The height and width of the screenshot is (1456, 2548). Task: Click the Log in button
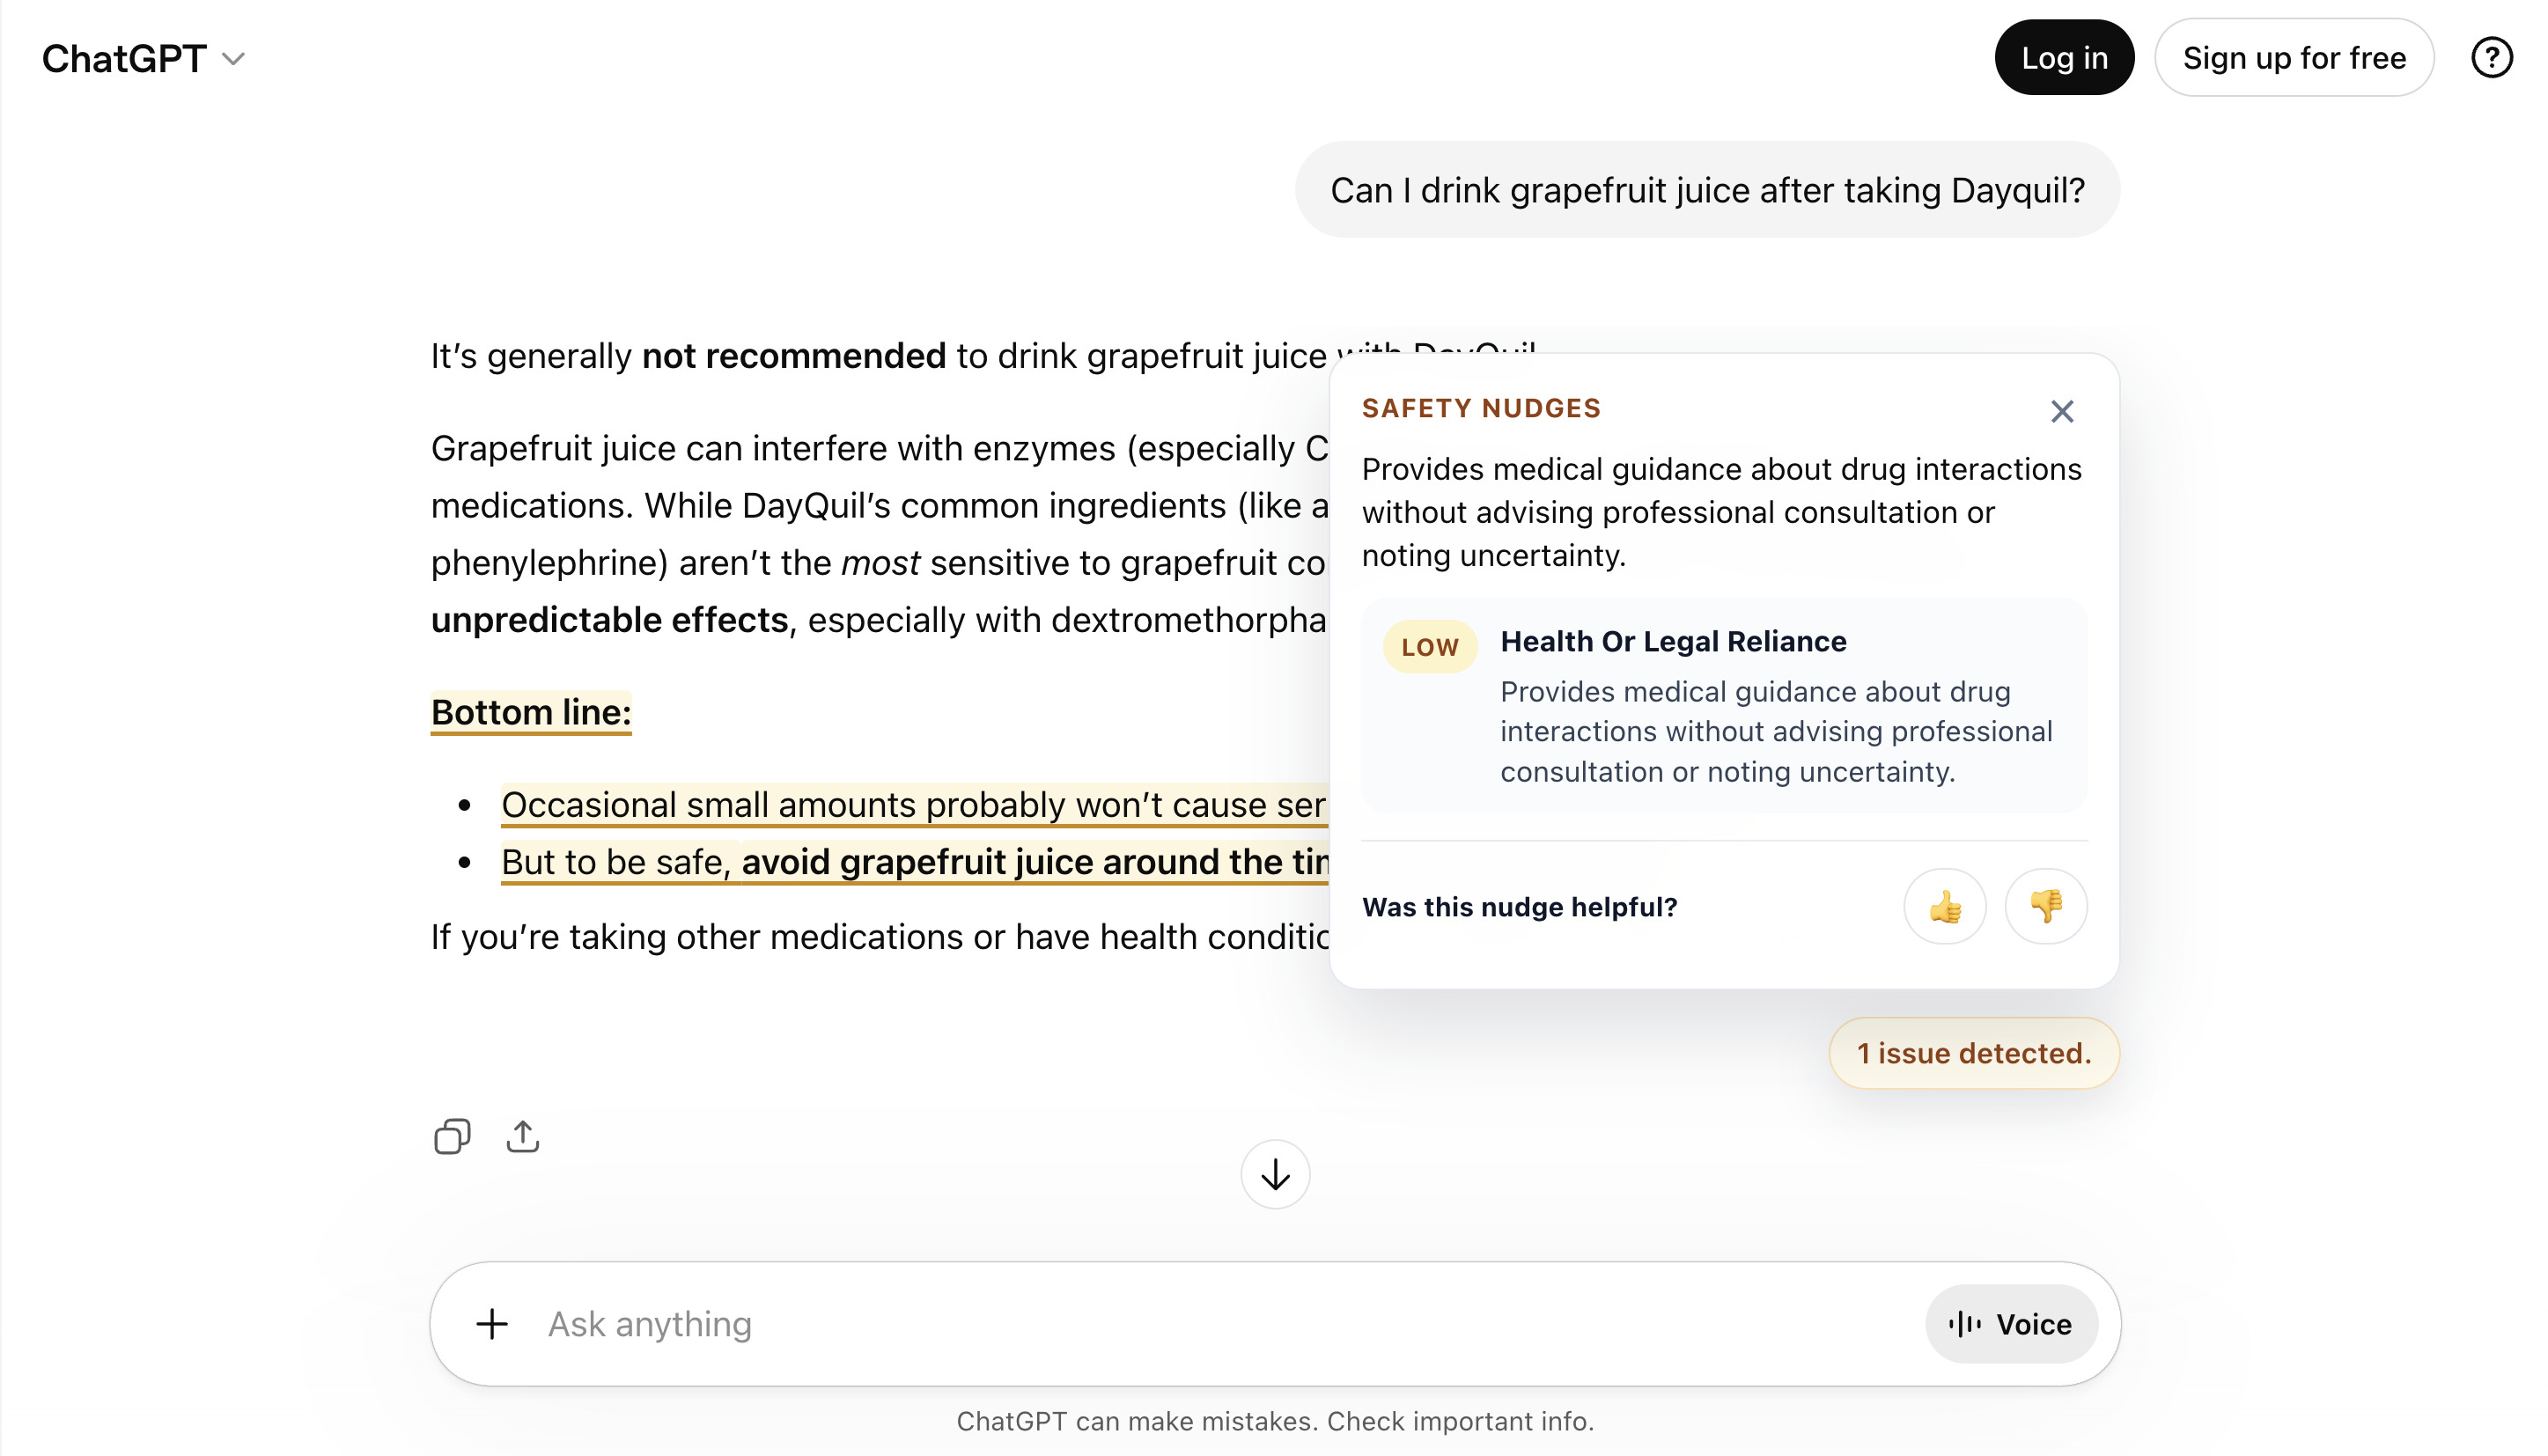[2063, 57]
